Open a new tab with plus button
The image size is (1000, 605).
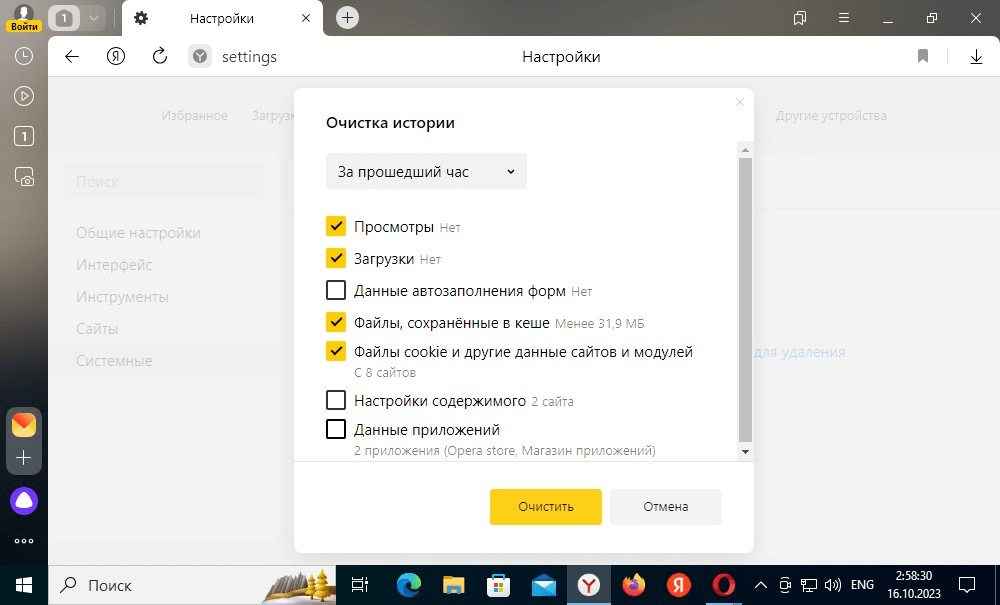point(347,18)
